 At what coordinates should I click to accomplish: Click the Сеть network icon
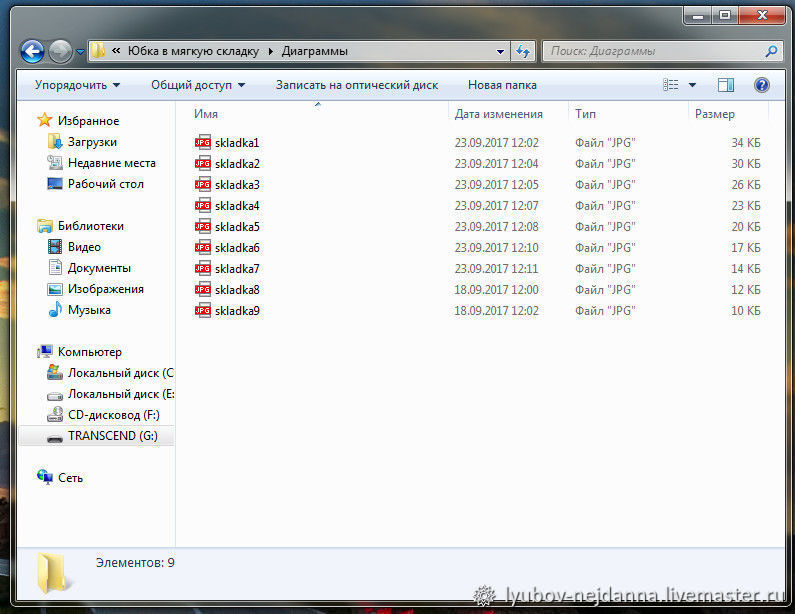pyautogui.click(x=45, y=477)
